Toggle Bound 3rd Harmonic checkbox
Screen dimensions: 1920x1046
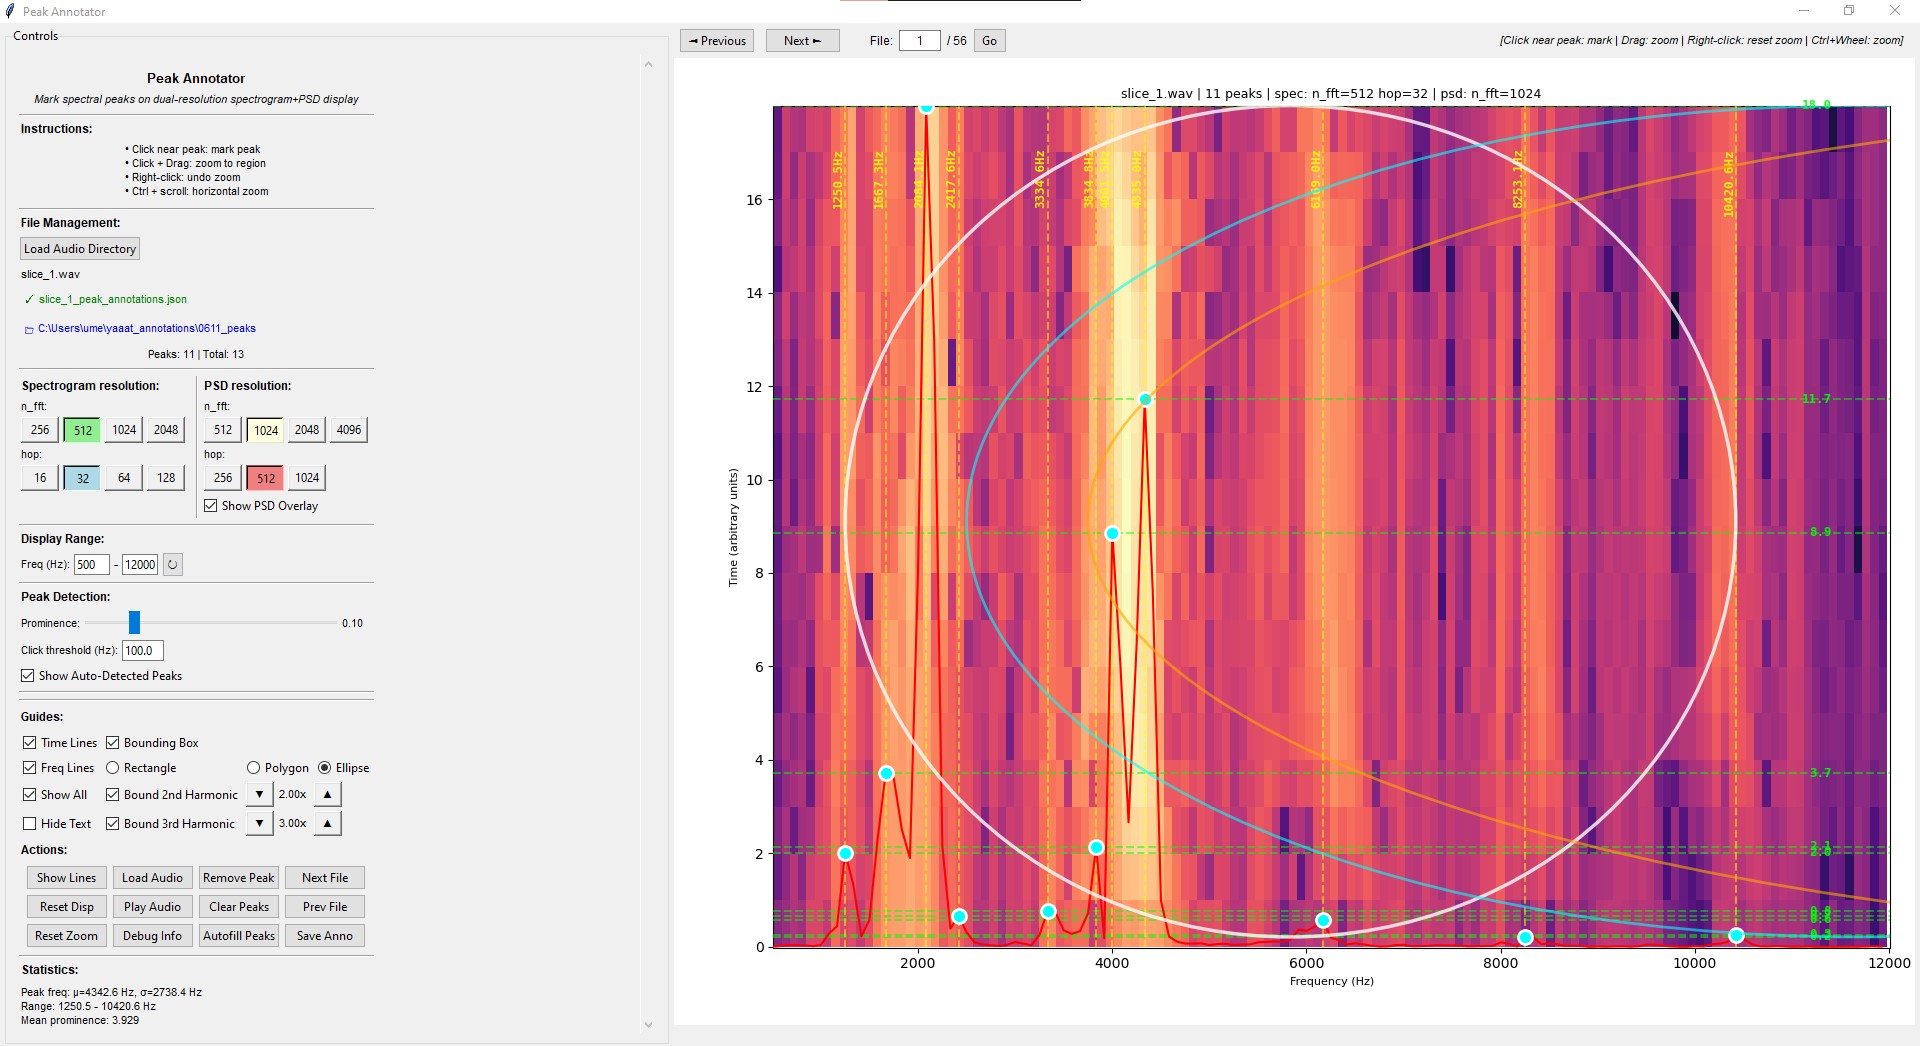(x=113, y=824)
